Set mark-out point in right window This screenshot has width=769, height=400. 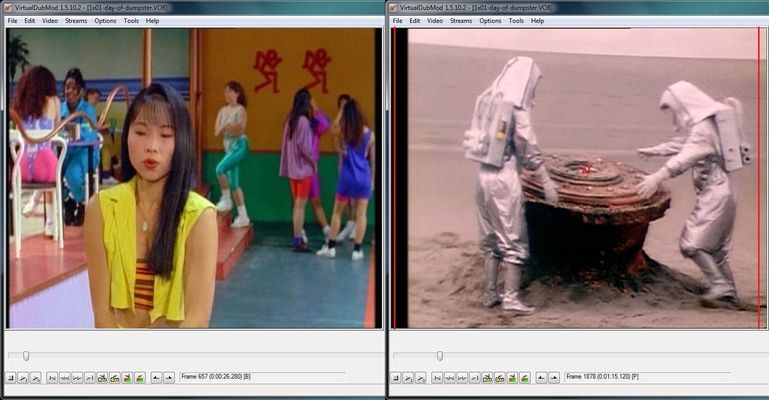coord(554,377)
